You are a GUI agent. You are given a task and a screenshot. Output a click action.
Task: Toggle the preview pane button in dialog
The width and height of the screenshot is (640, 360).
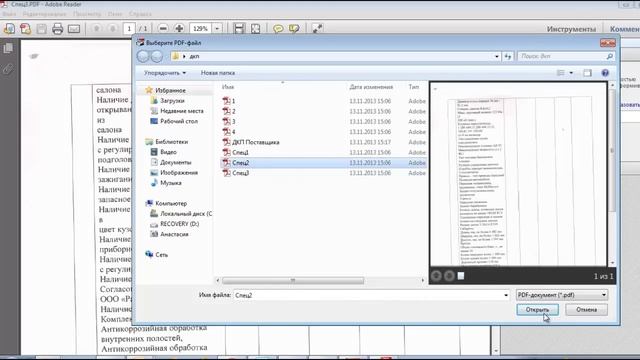[587, 73]
